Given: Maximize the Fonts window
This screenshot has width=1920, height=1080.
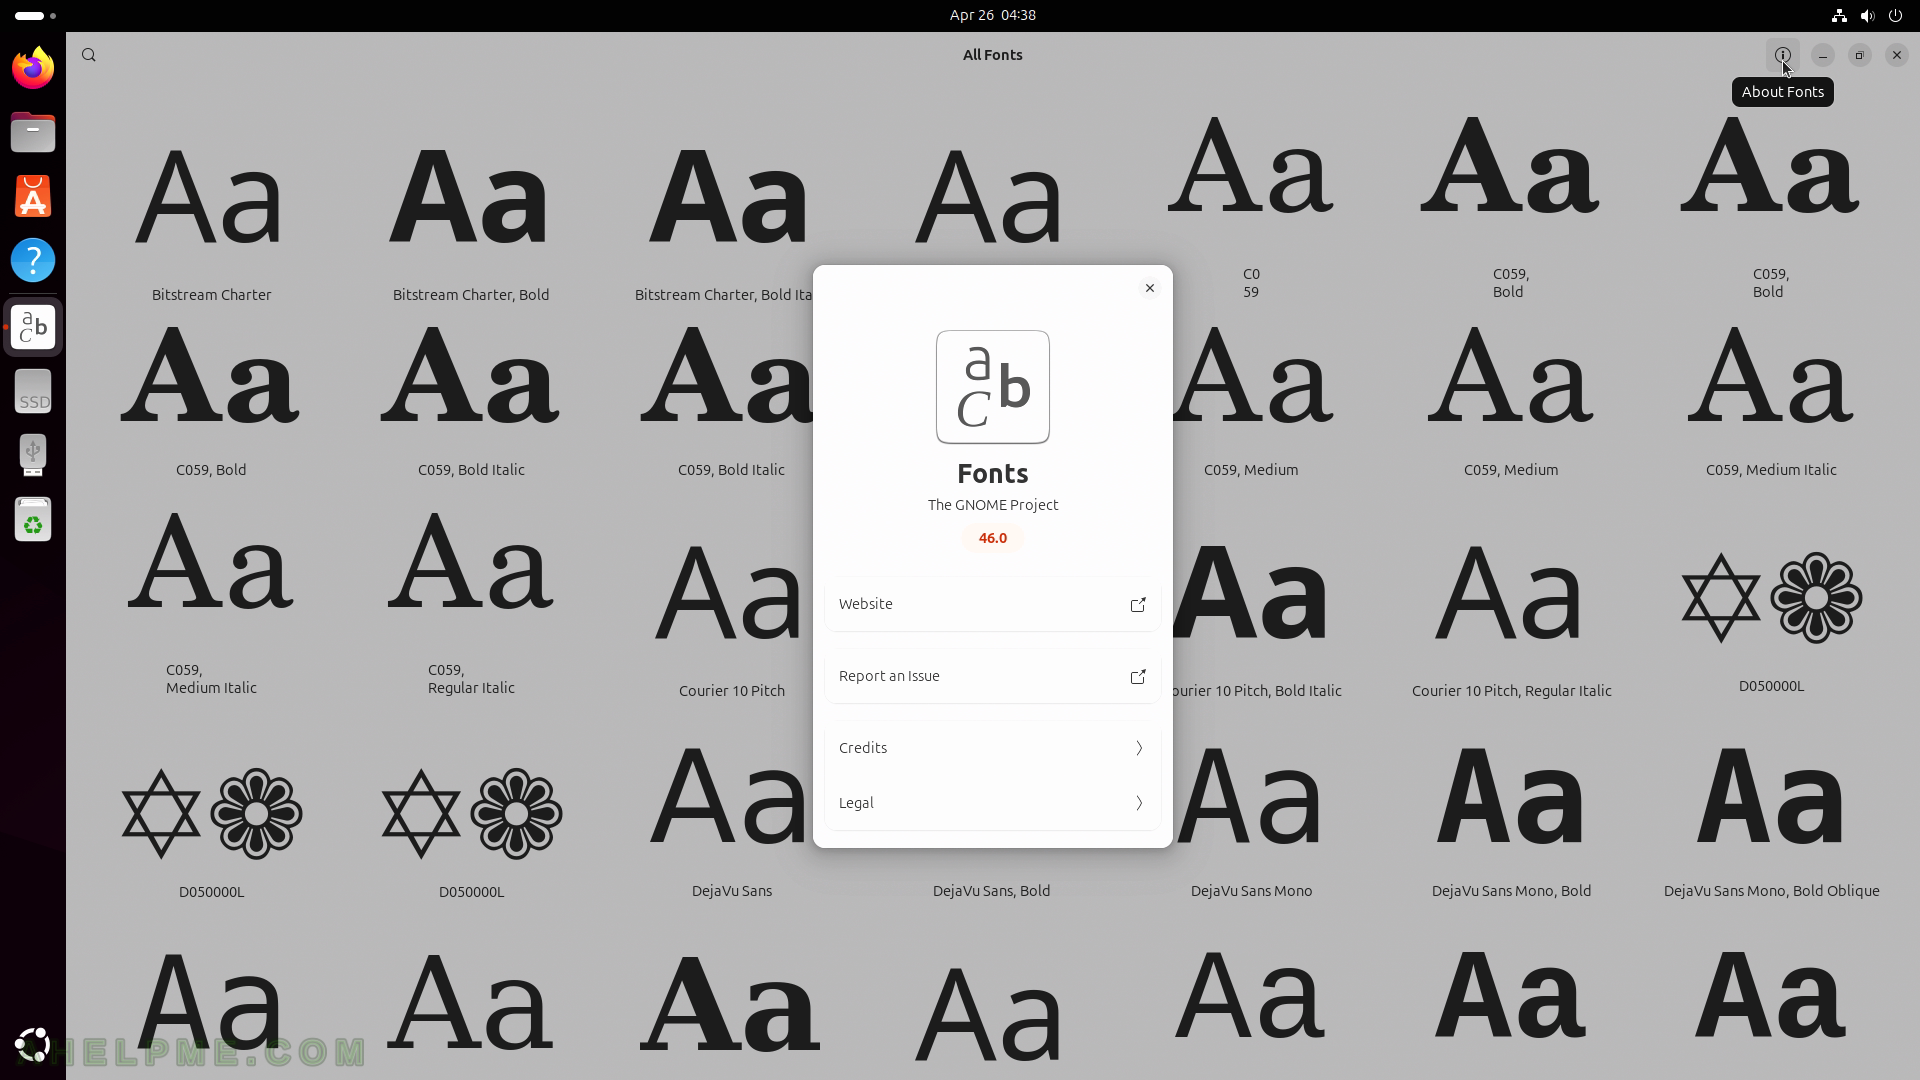Looking at the screenshot, I should click(1859, 55).
